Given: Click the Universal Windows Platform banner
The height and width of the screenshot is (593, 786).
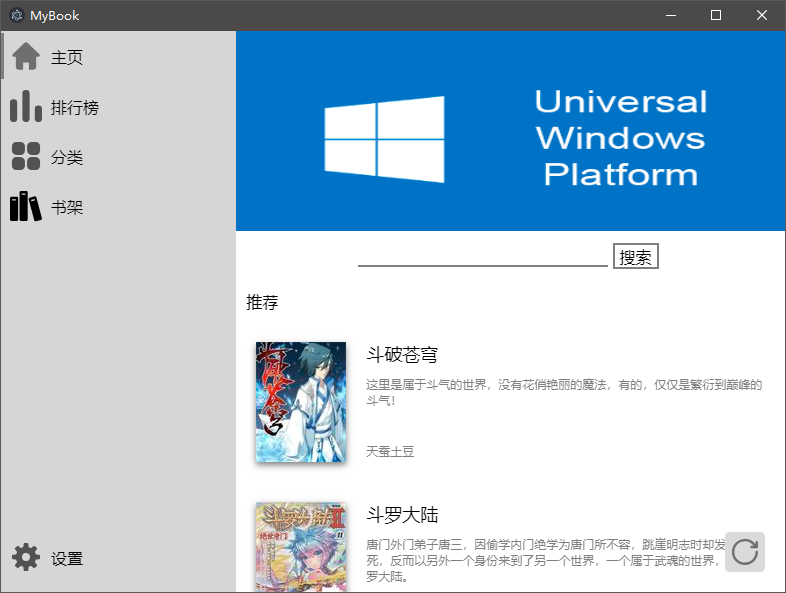Looking at the screenshot, I should [x=511, y=131].
